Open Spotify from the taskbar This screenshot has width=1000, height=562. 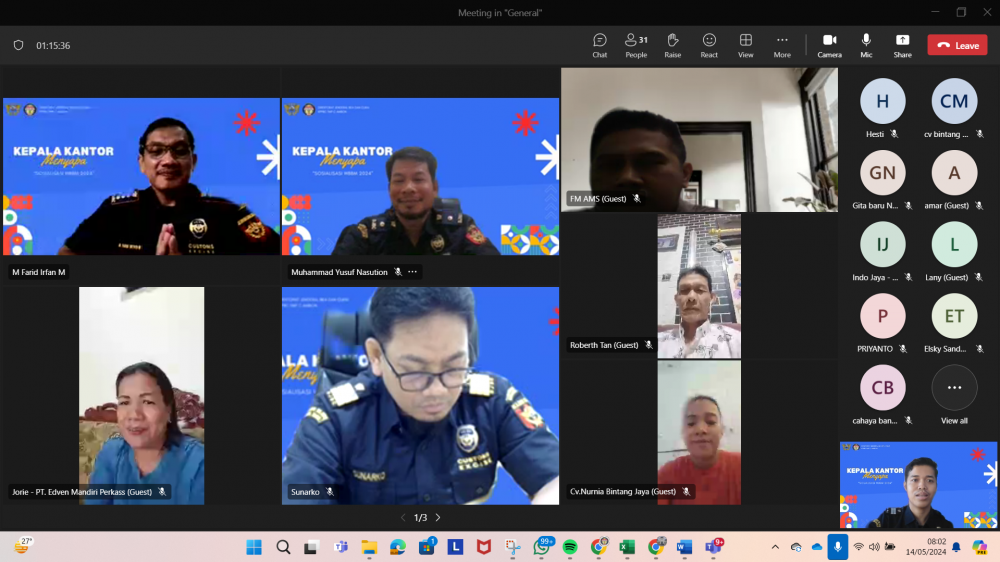point(570,547)
